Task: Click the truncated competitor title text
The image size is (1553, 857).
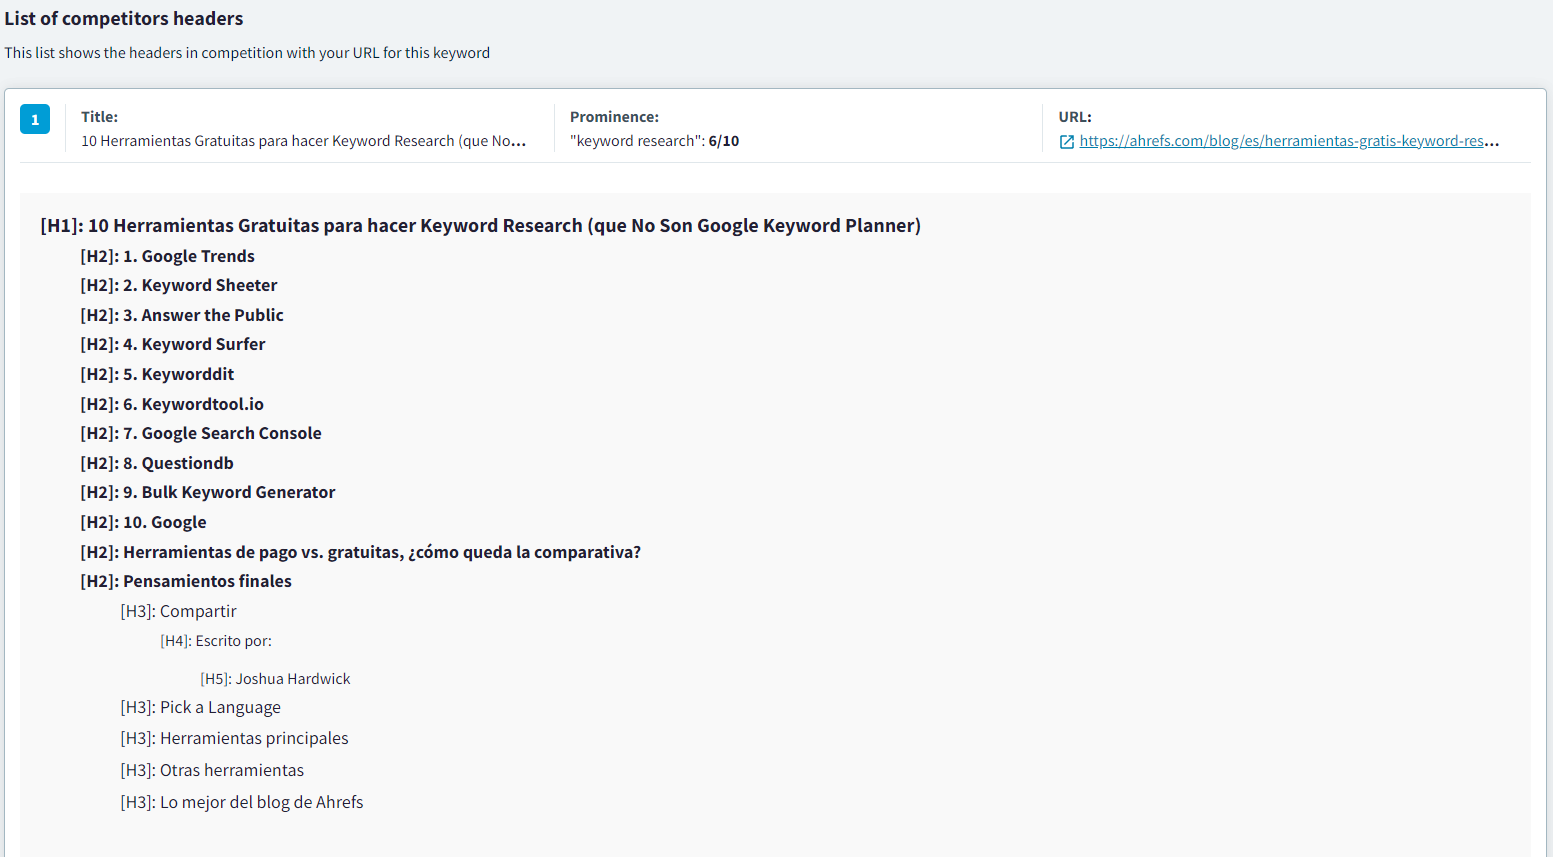Action: coord(303,141)
